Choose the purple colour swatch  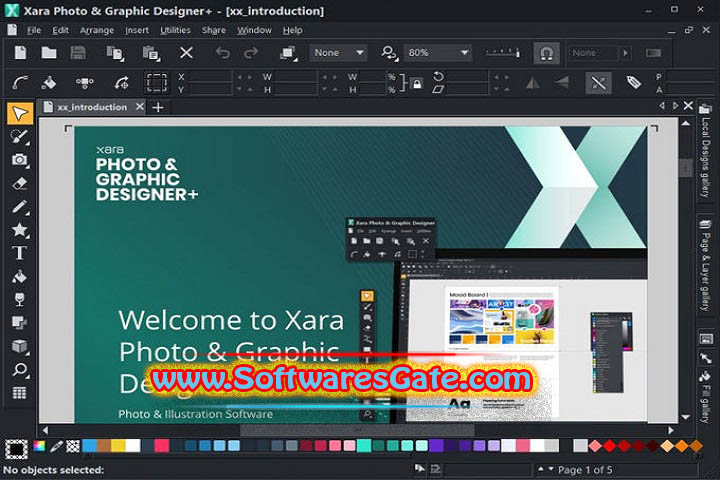click(436, 446)
